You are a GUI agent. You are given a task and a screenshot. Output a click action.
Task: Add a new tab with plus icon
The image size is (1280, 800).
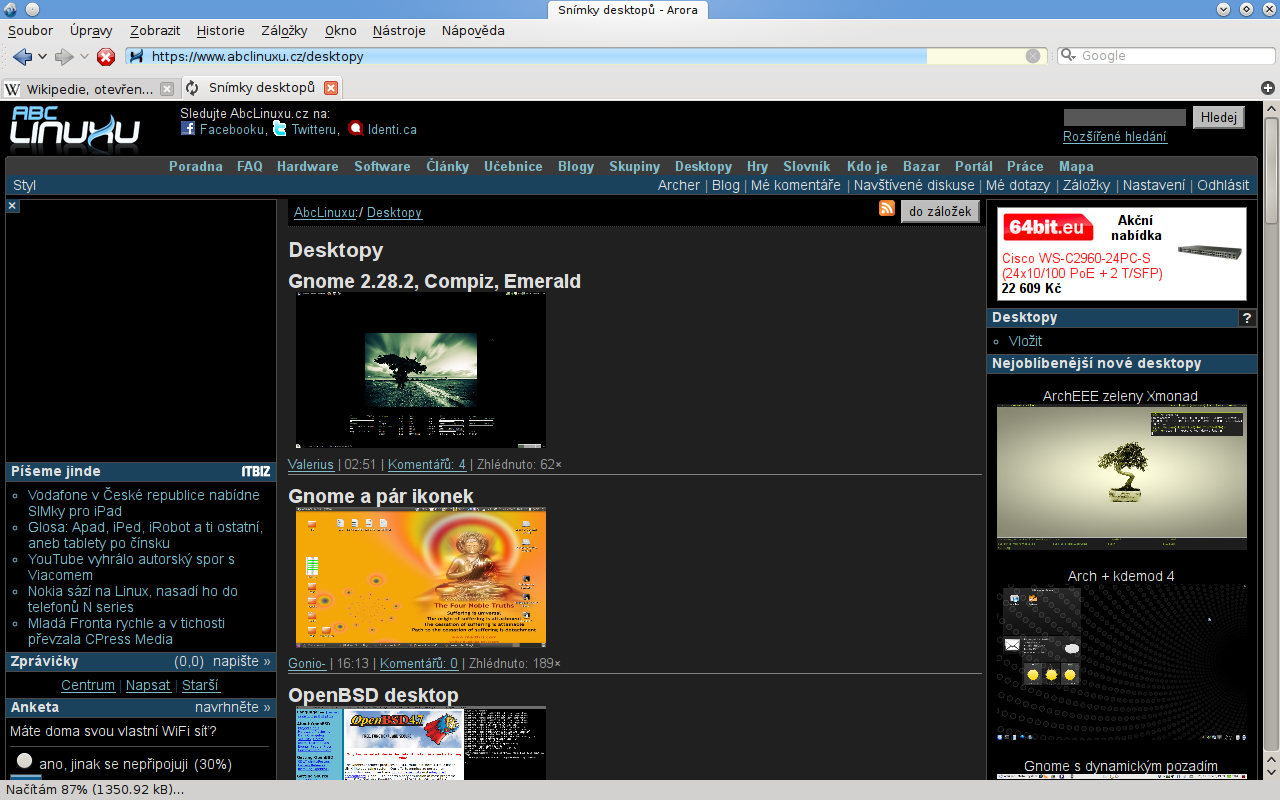(x=1267, y=88)
